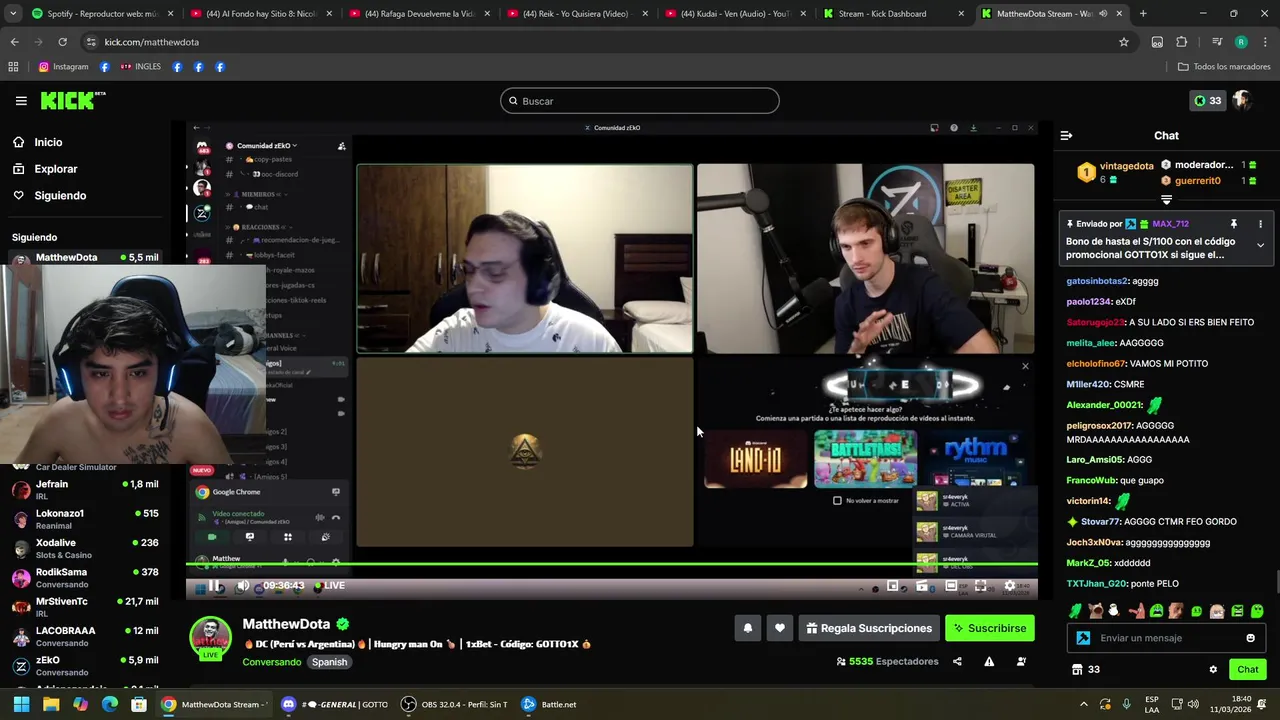Open Xodalive channel in sidebar
1280x720 pixels.
(x=86, y=549)
